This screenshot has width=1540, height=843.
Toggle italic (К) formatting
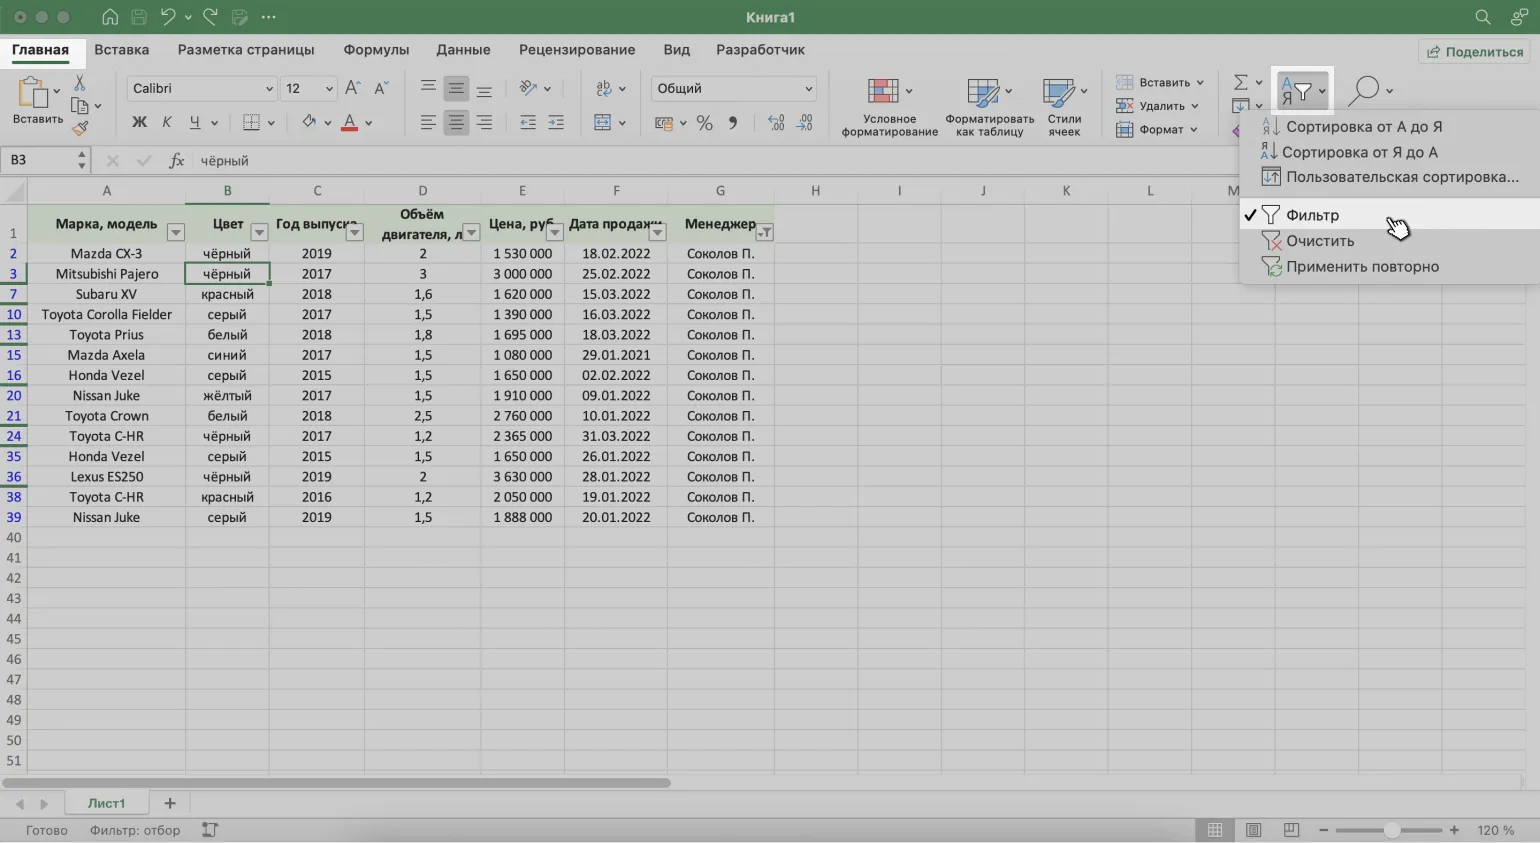[x=167, y=122]
